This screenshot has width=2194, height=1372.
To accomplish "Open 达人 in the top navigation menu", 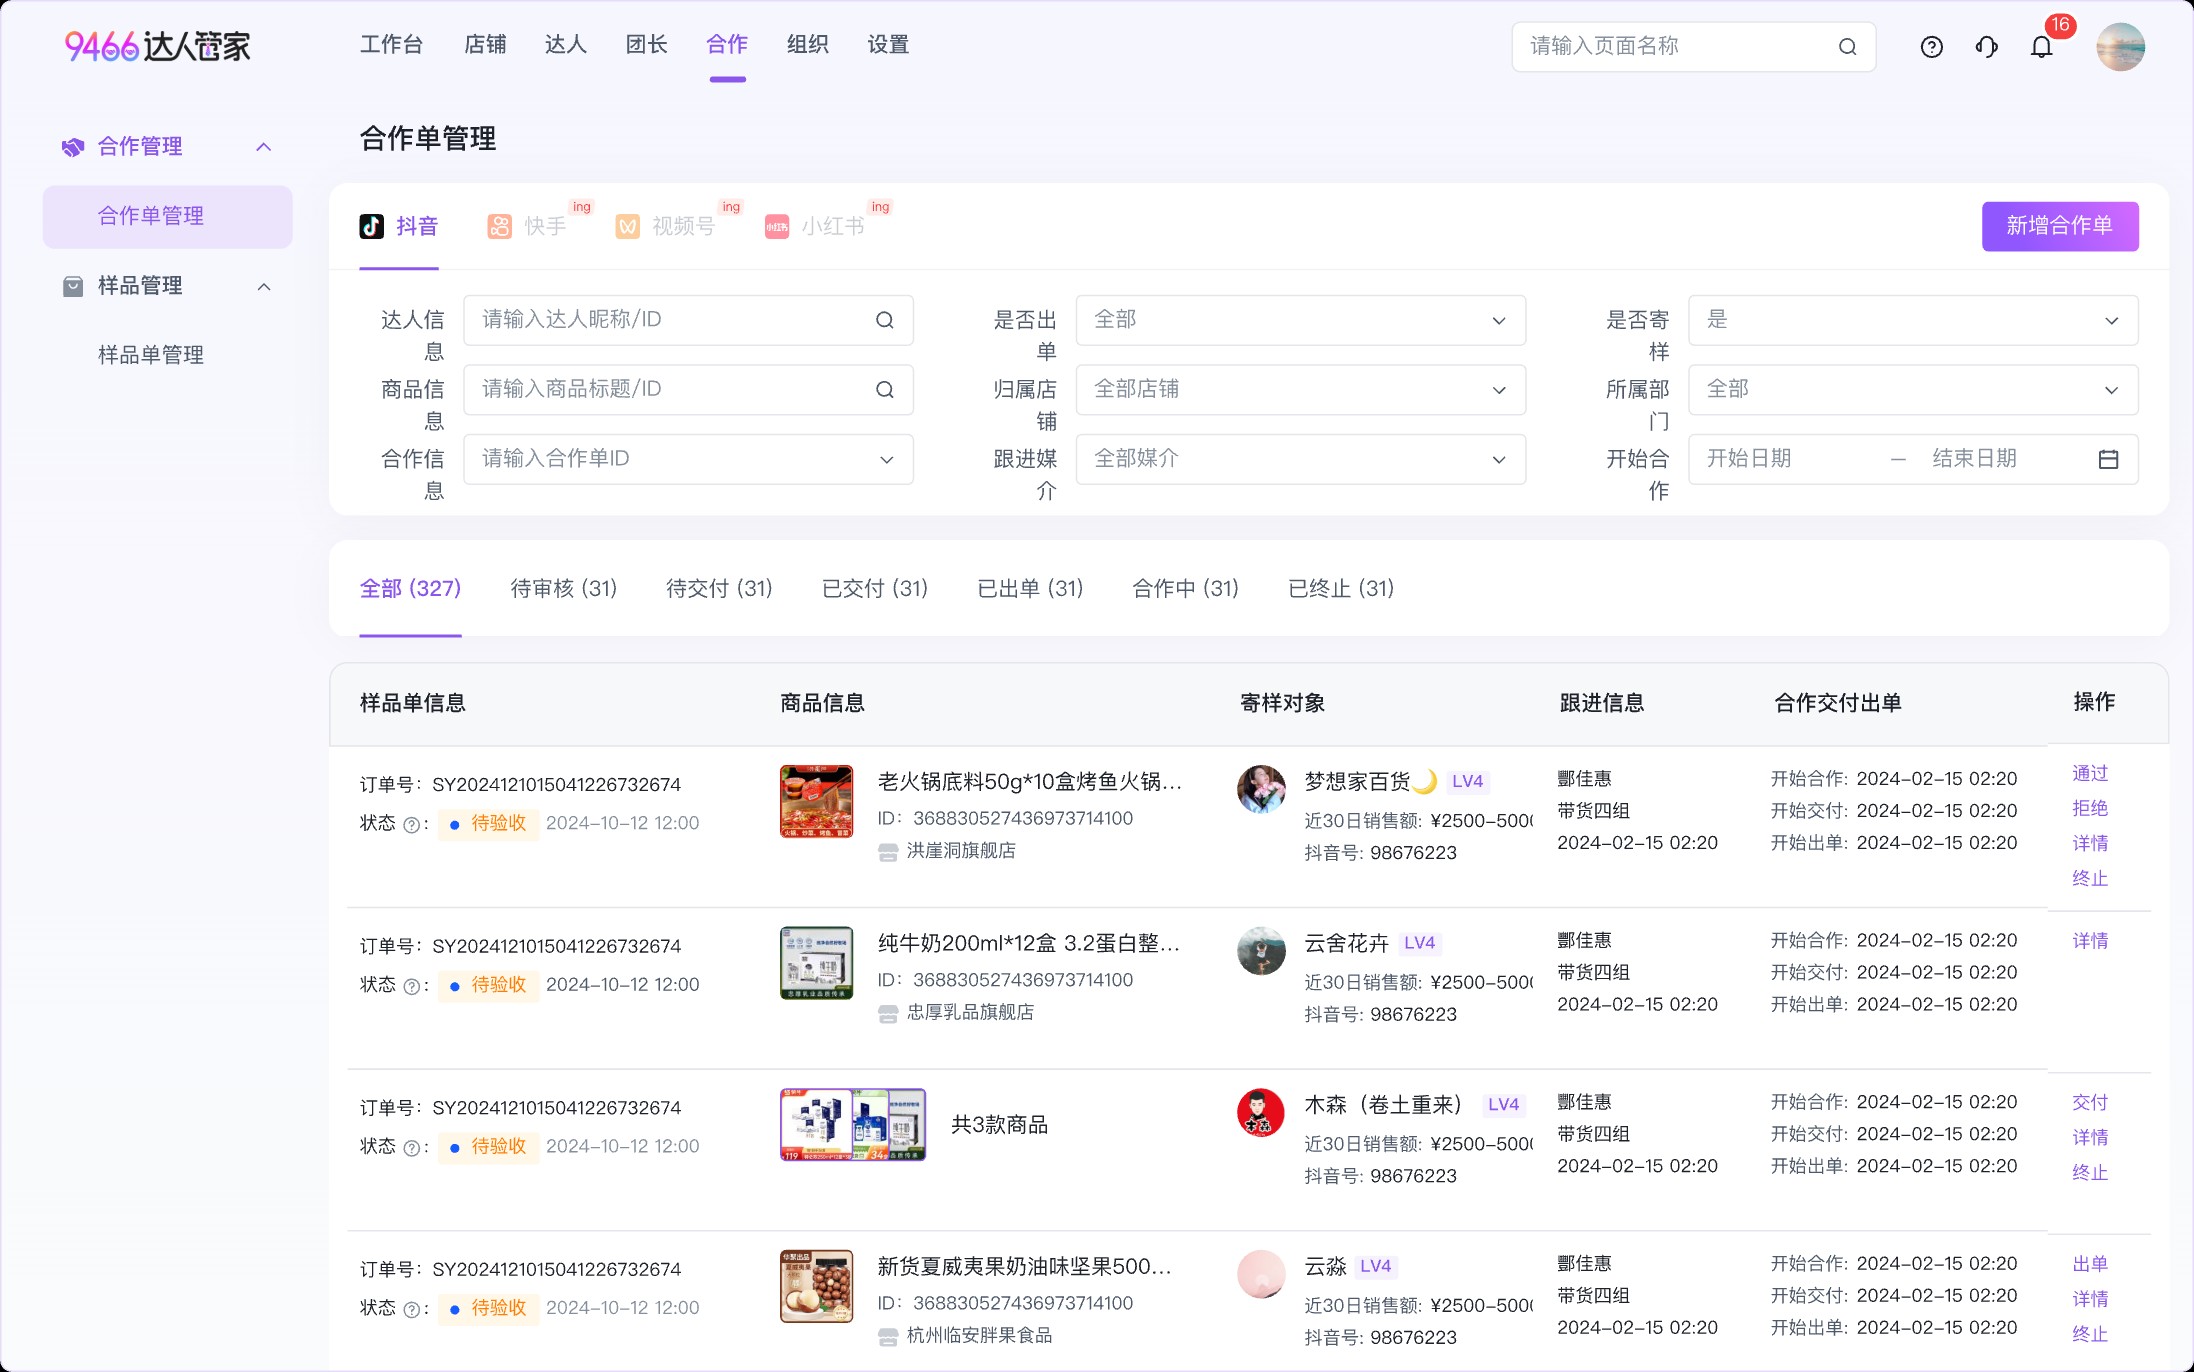I will click(565, 45).
